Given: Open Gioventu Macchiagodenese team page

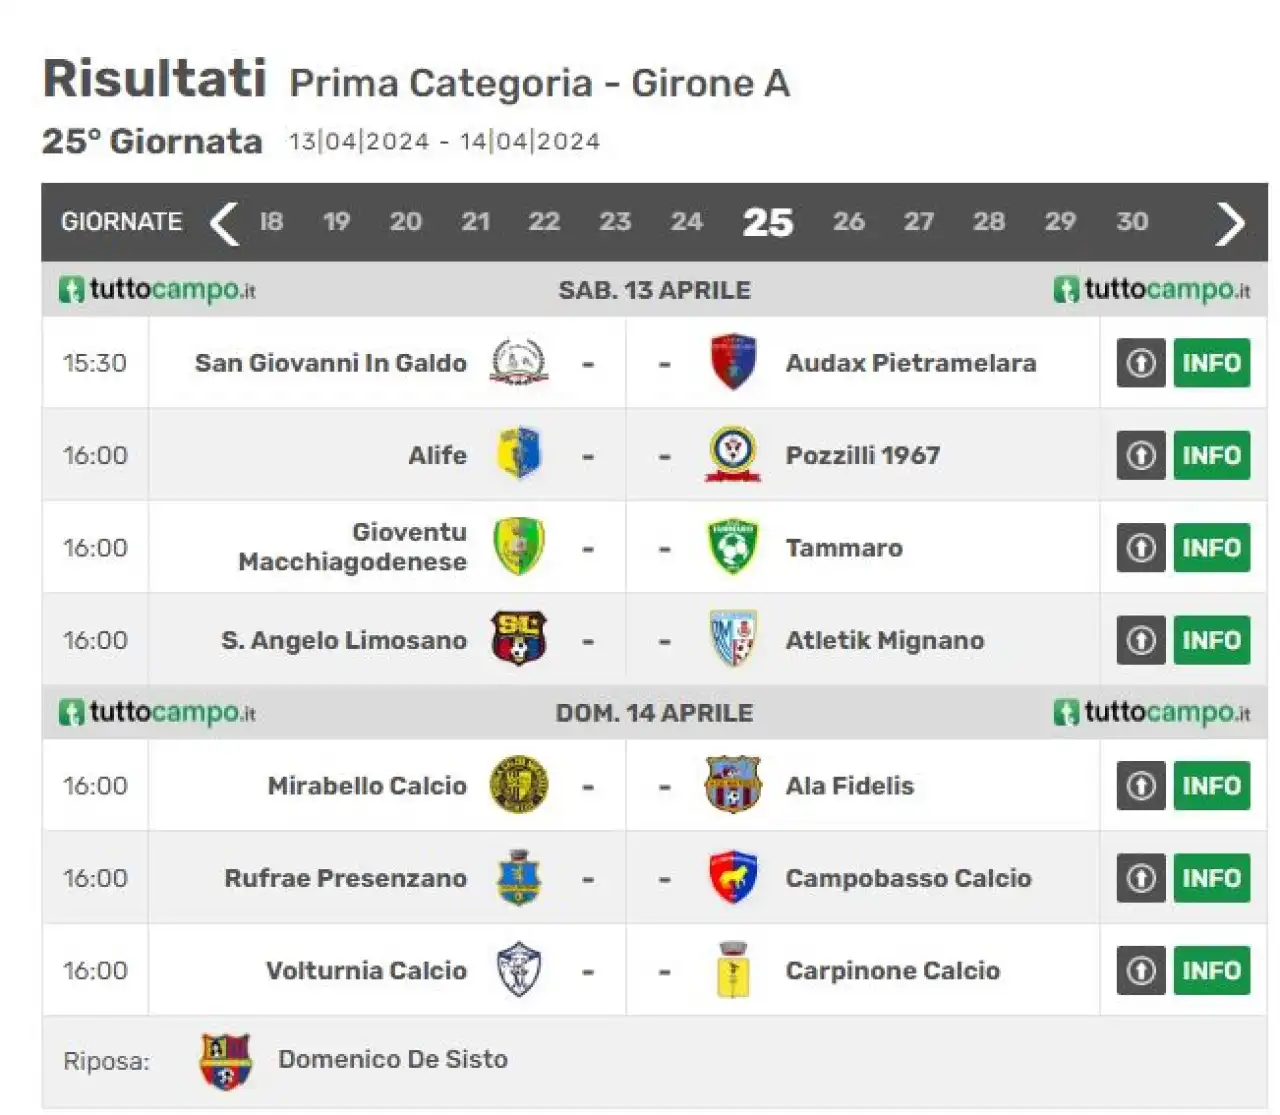Looking at the screenshot, I should pos(352,547).
